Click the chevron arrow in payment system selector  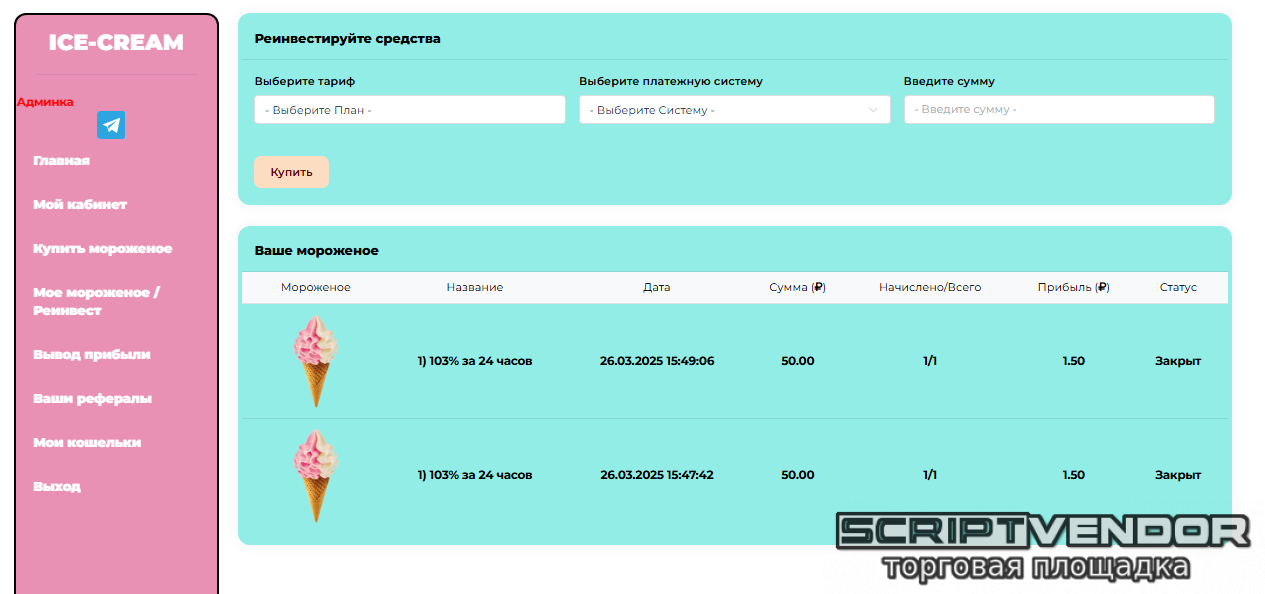coord(873,110)
